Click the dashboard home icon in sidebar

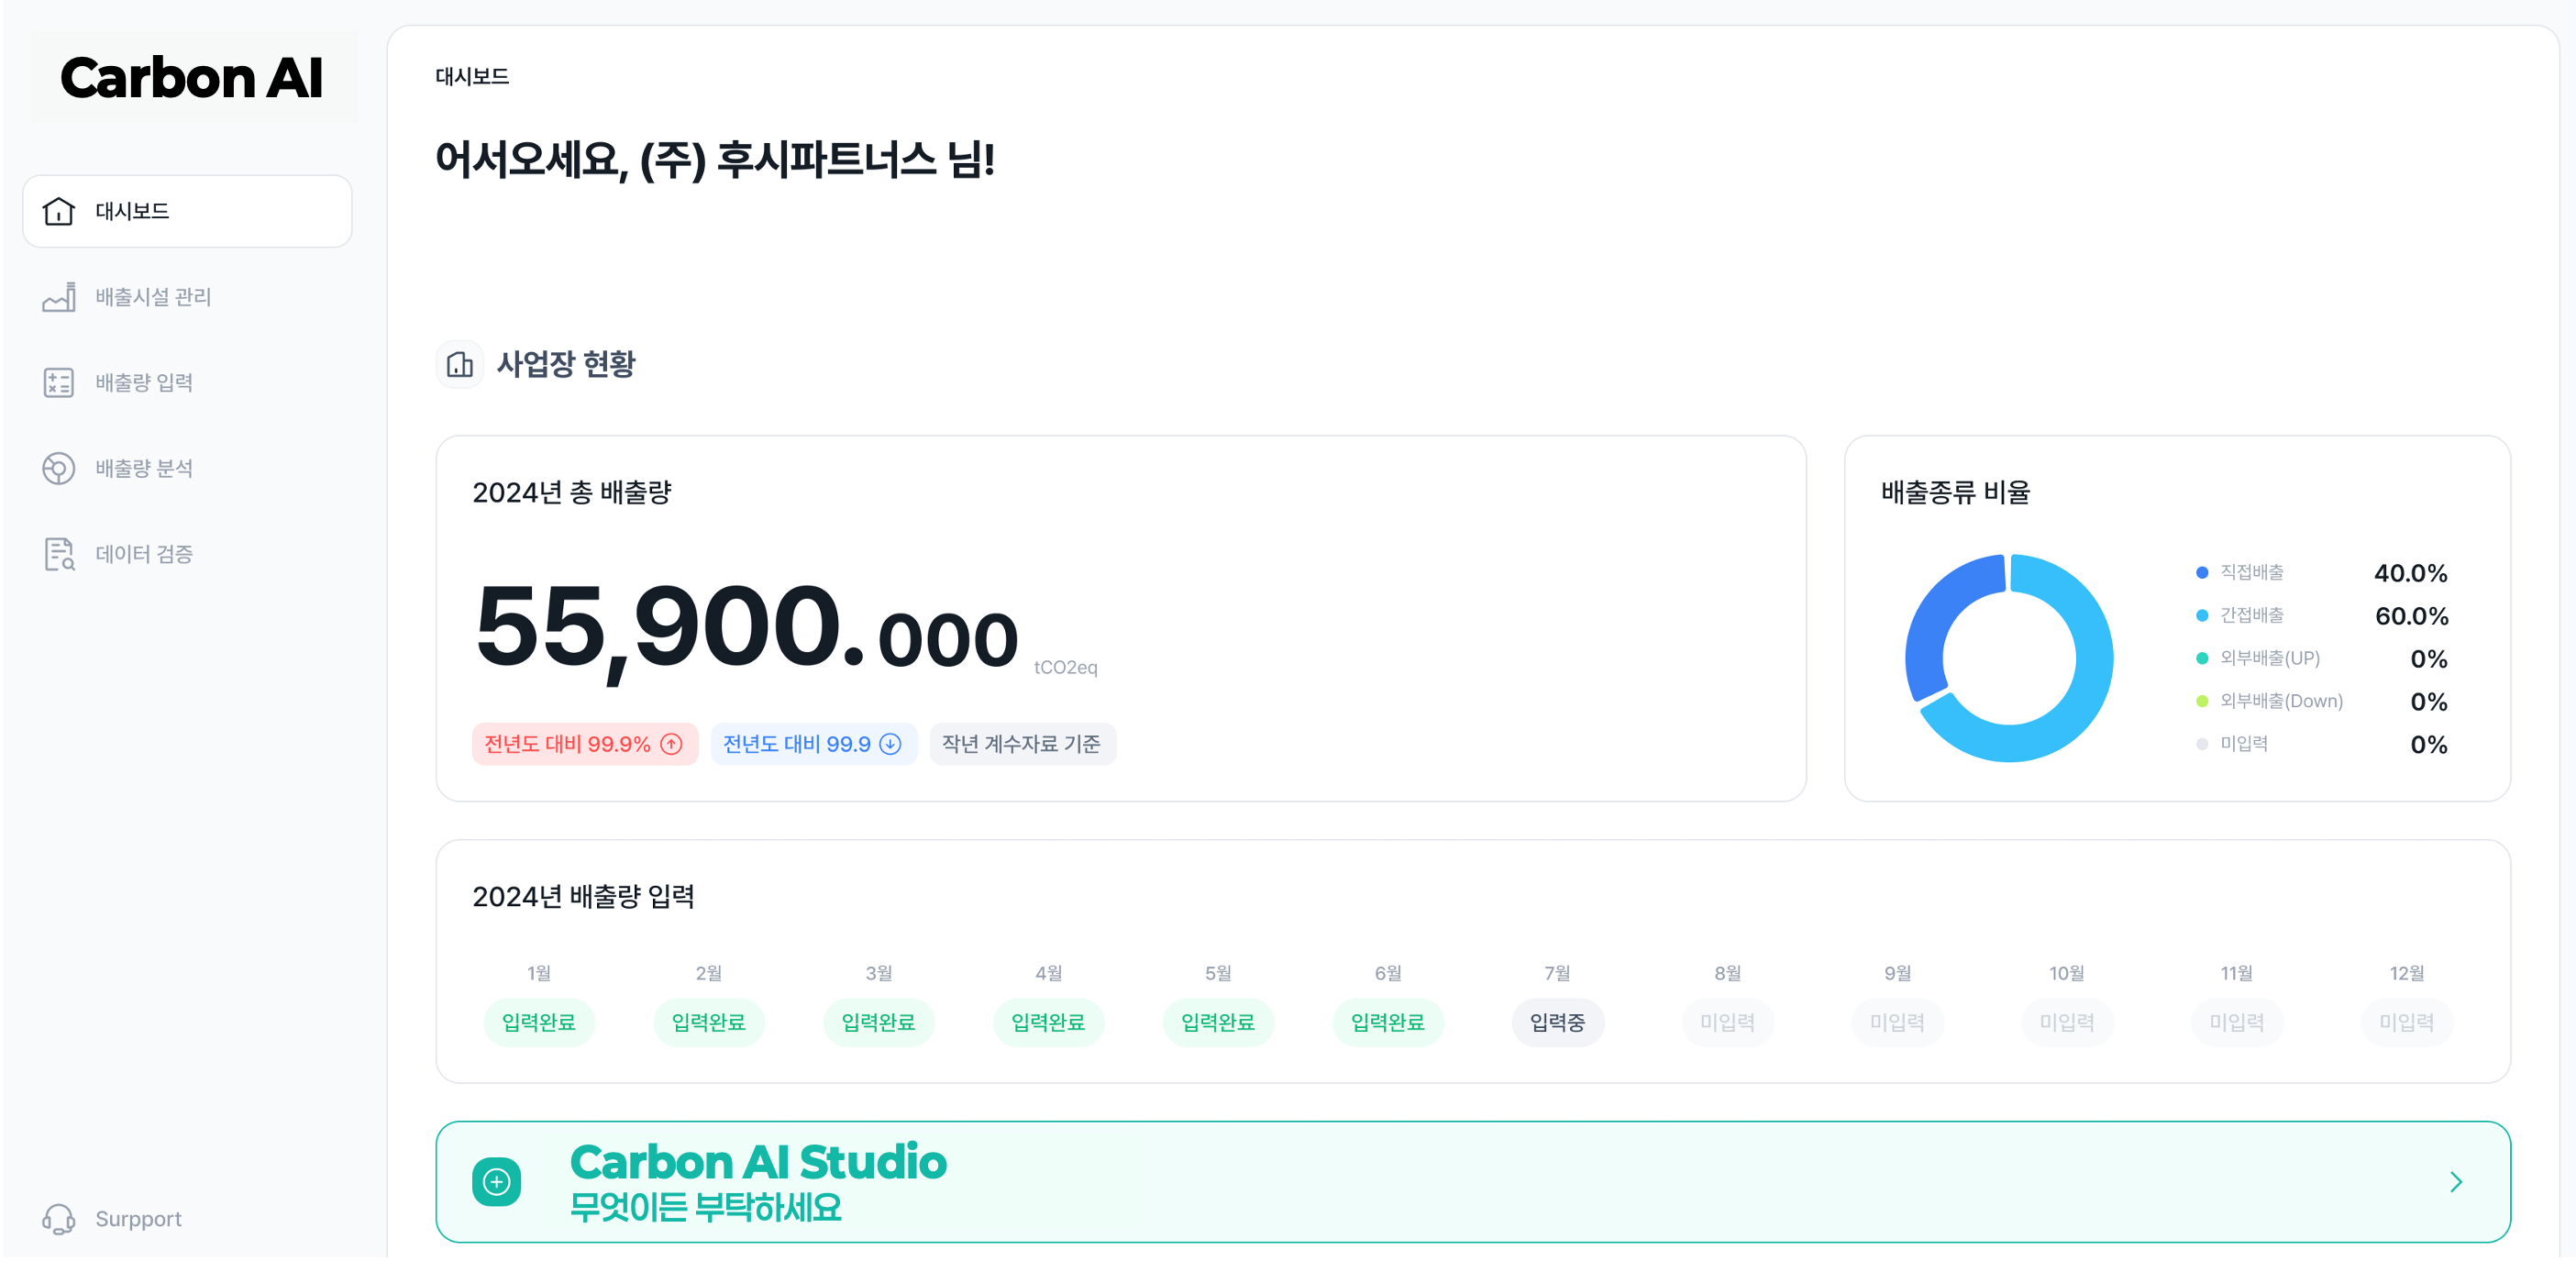59,211
